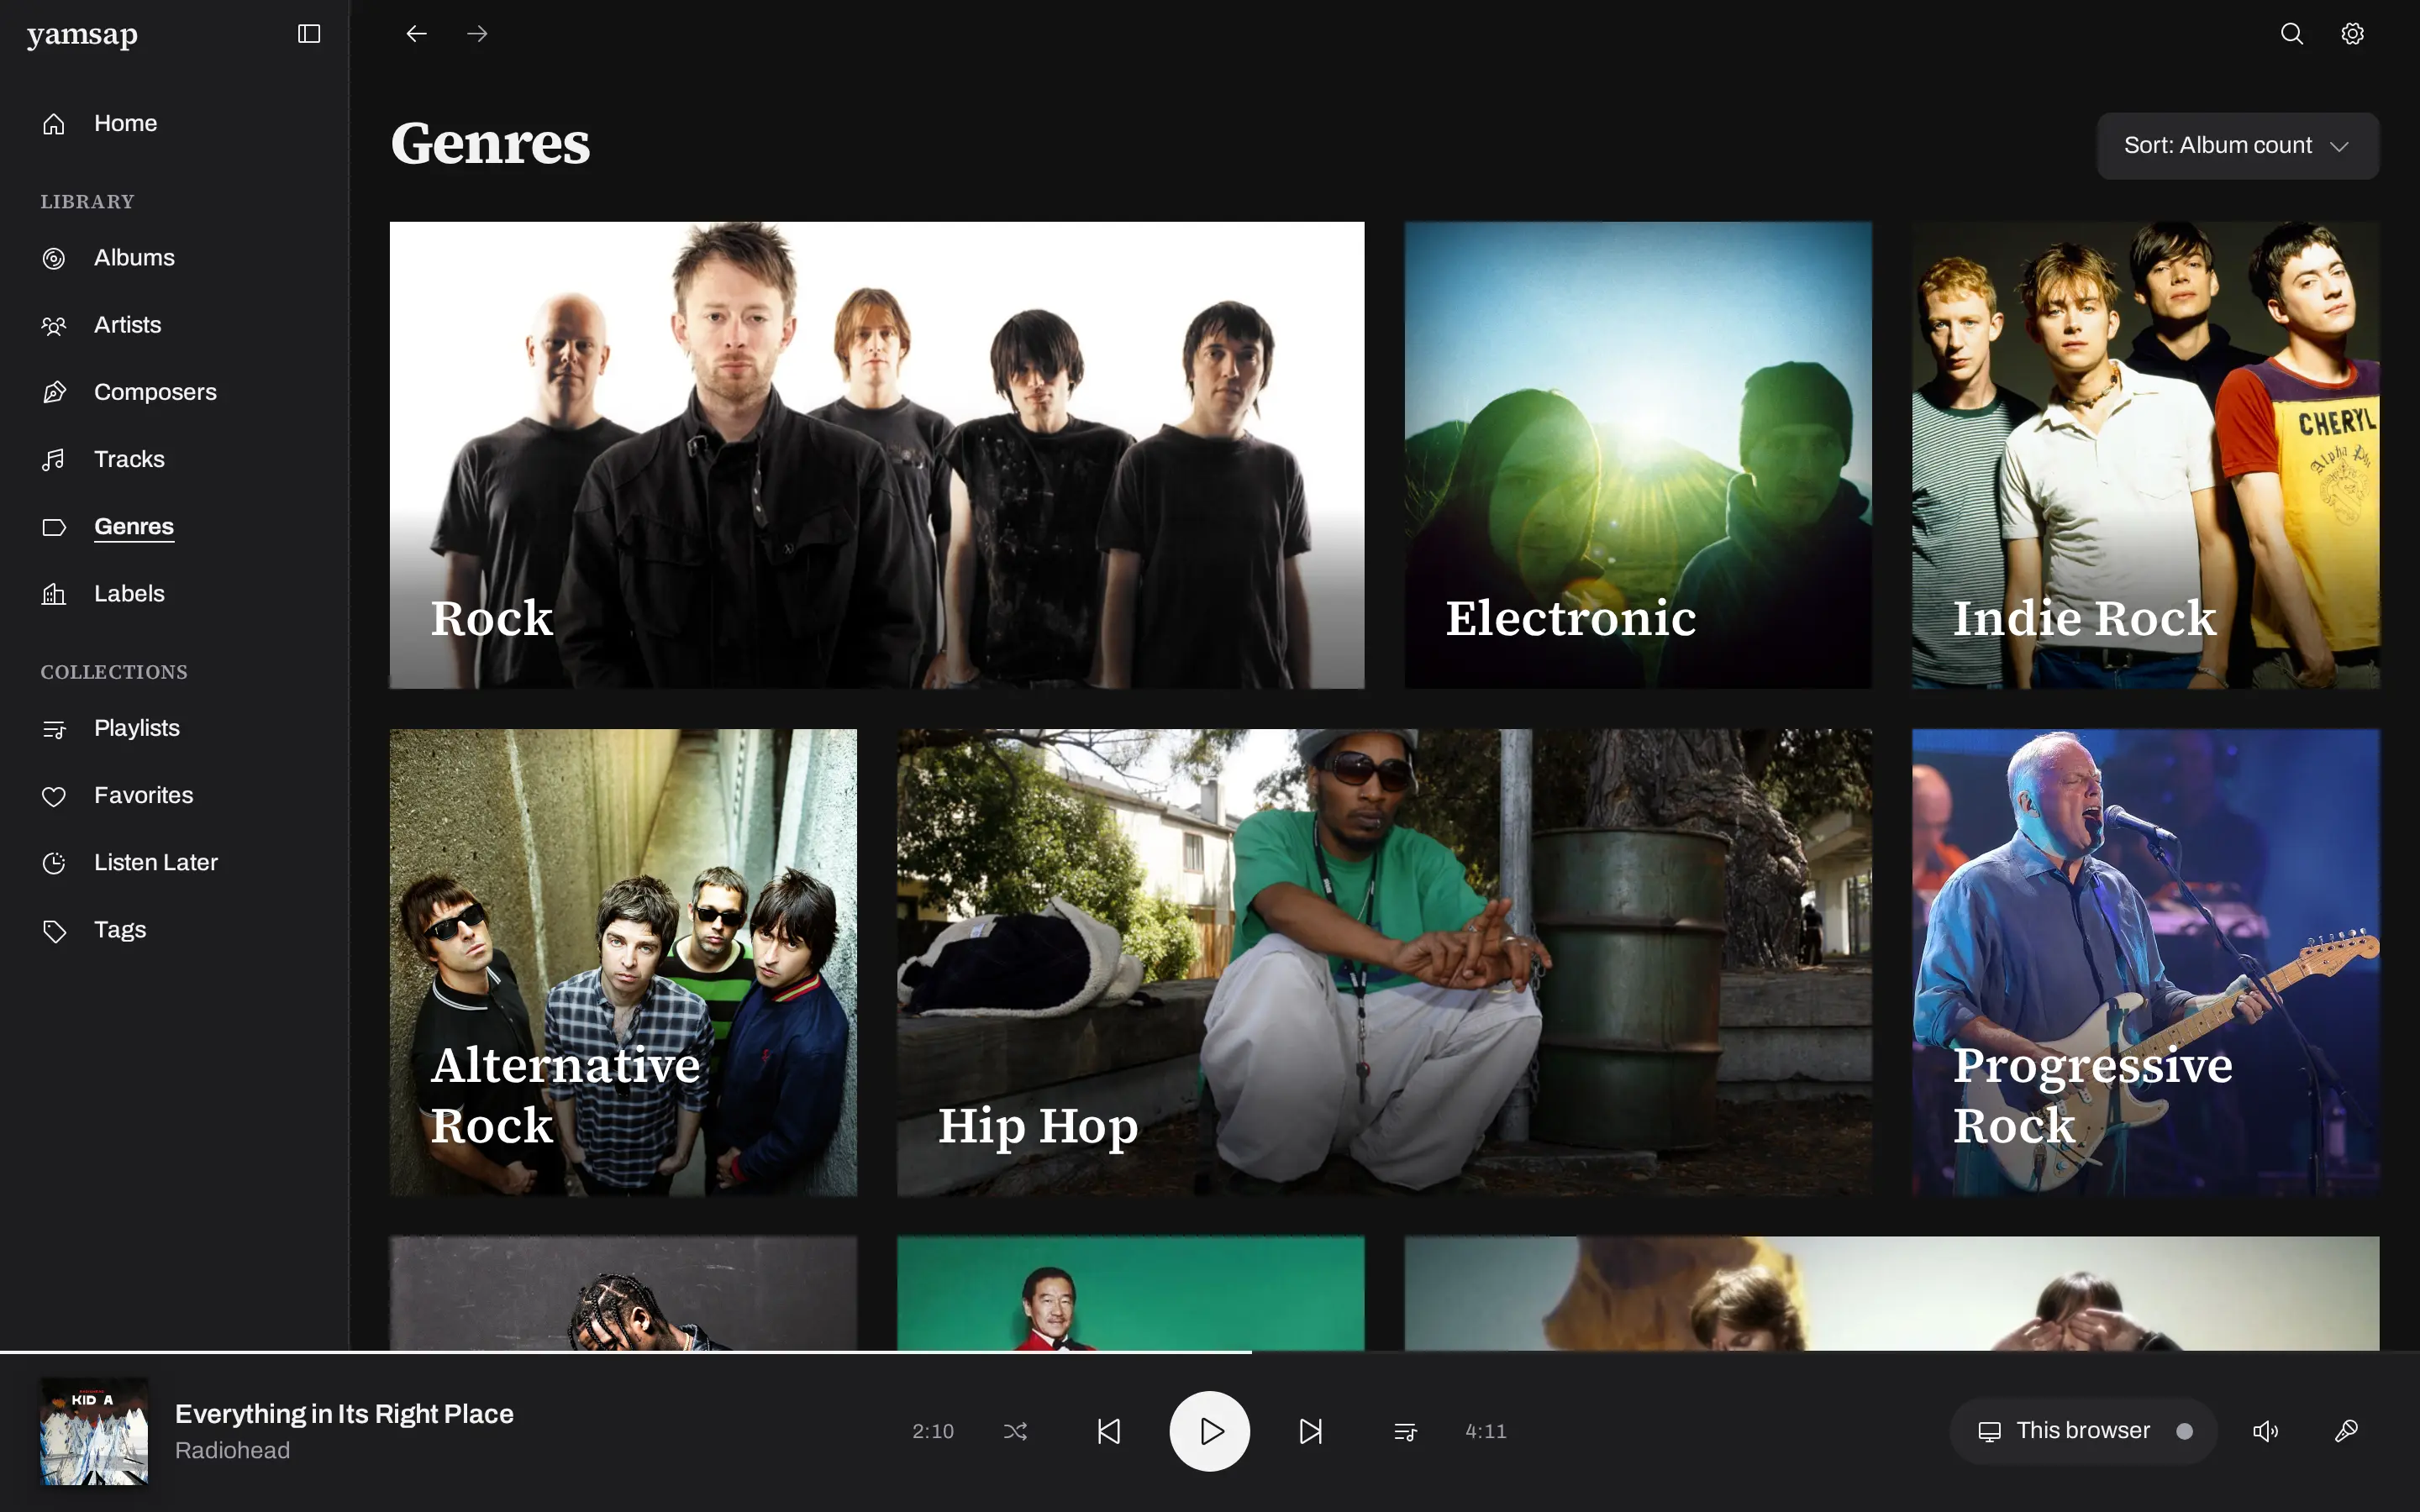Open the Tags collection

[x=120, y=930]
